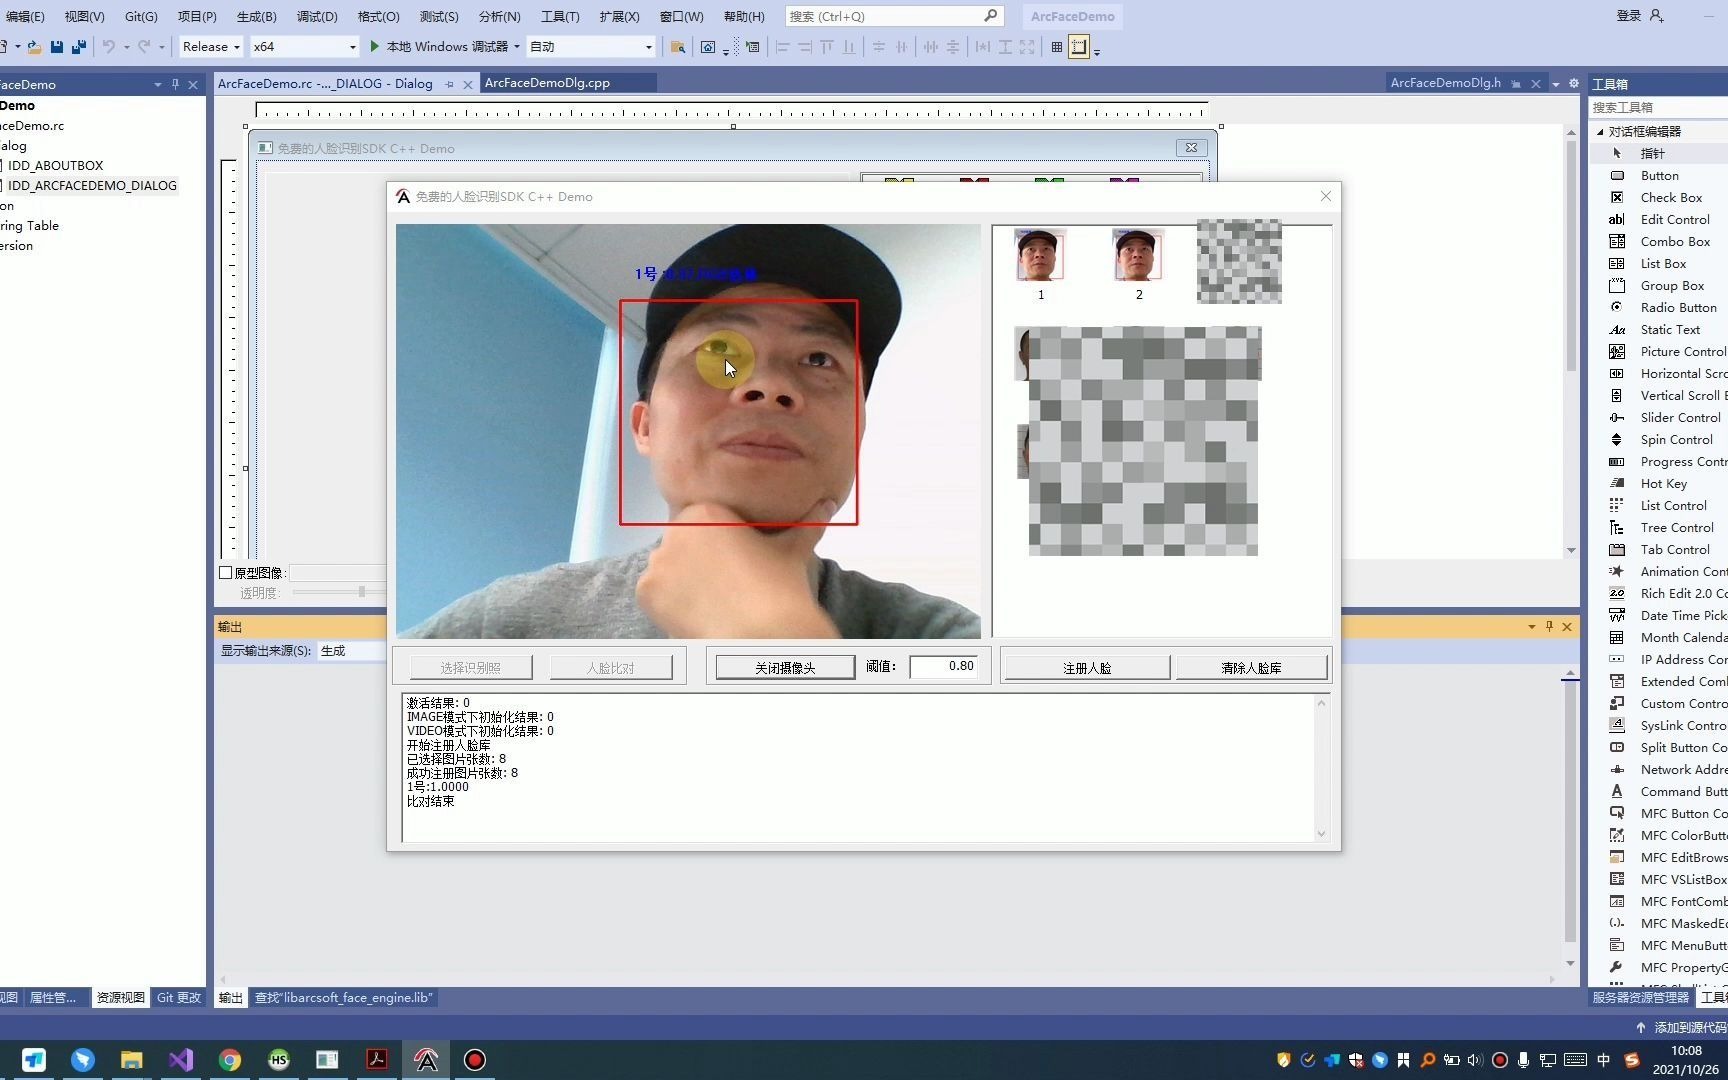Click the 透明度 slider thumb
Viewport: 1728px width, 1080px height.
coord(361,592)
